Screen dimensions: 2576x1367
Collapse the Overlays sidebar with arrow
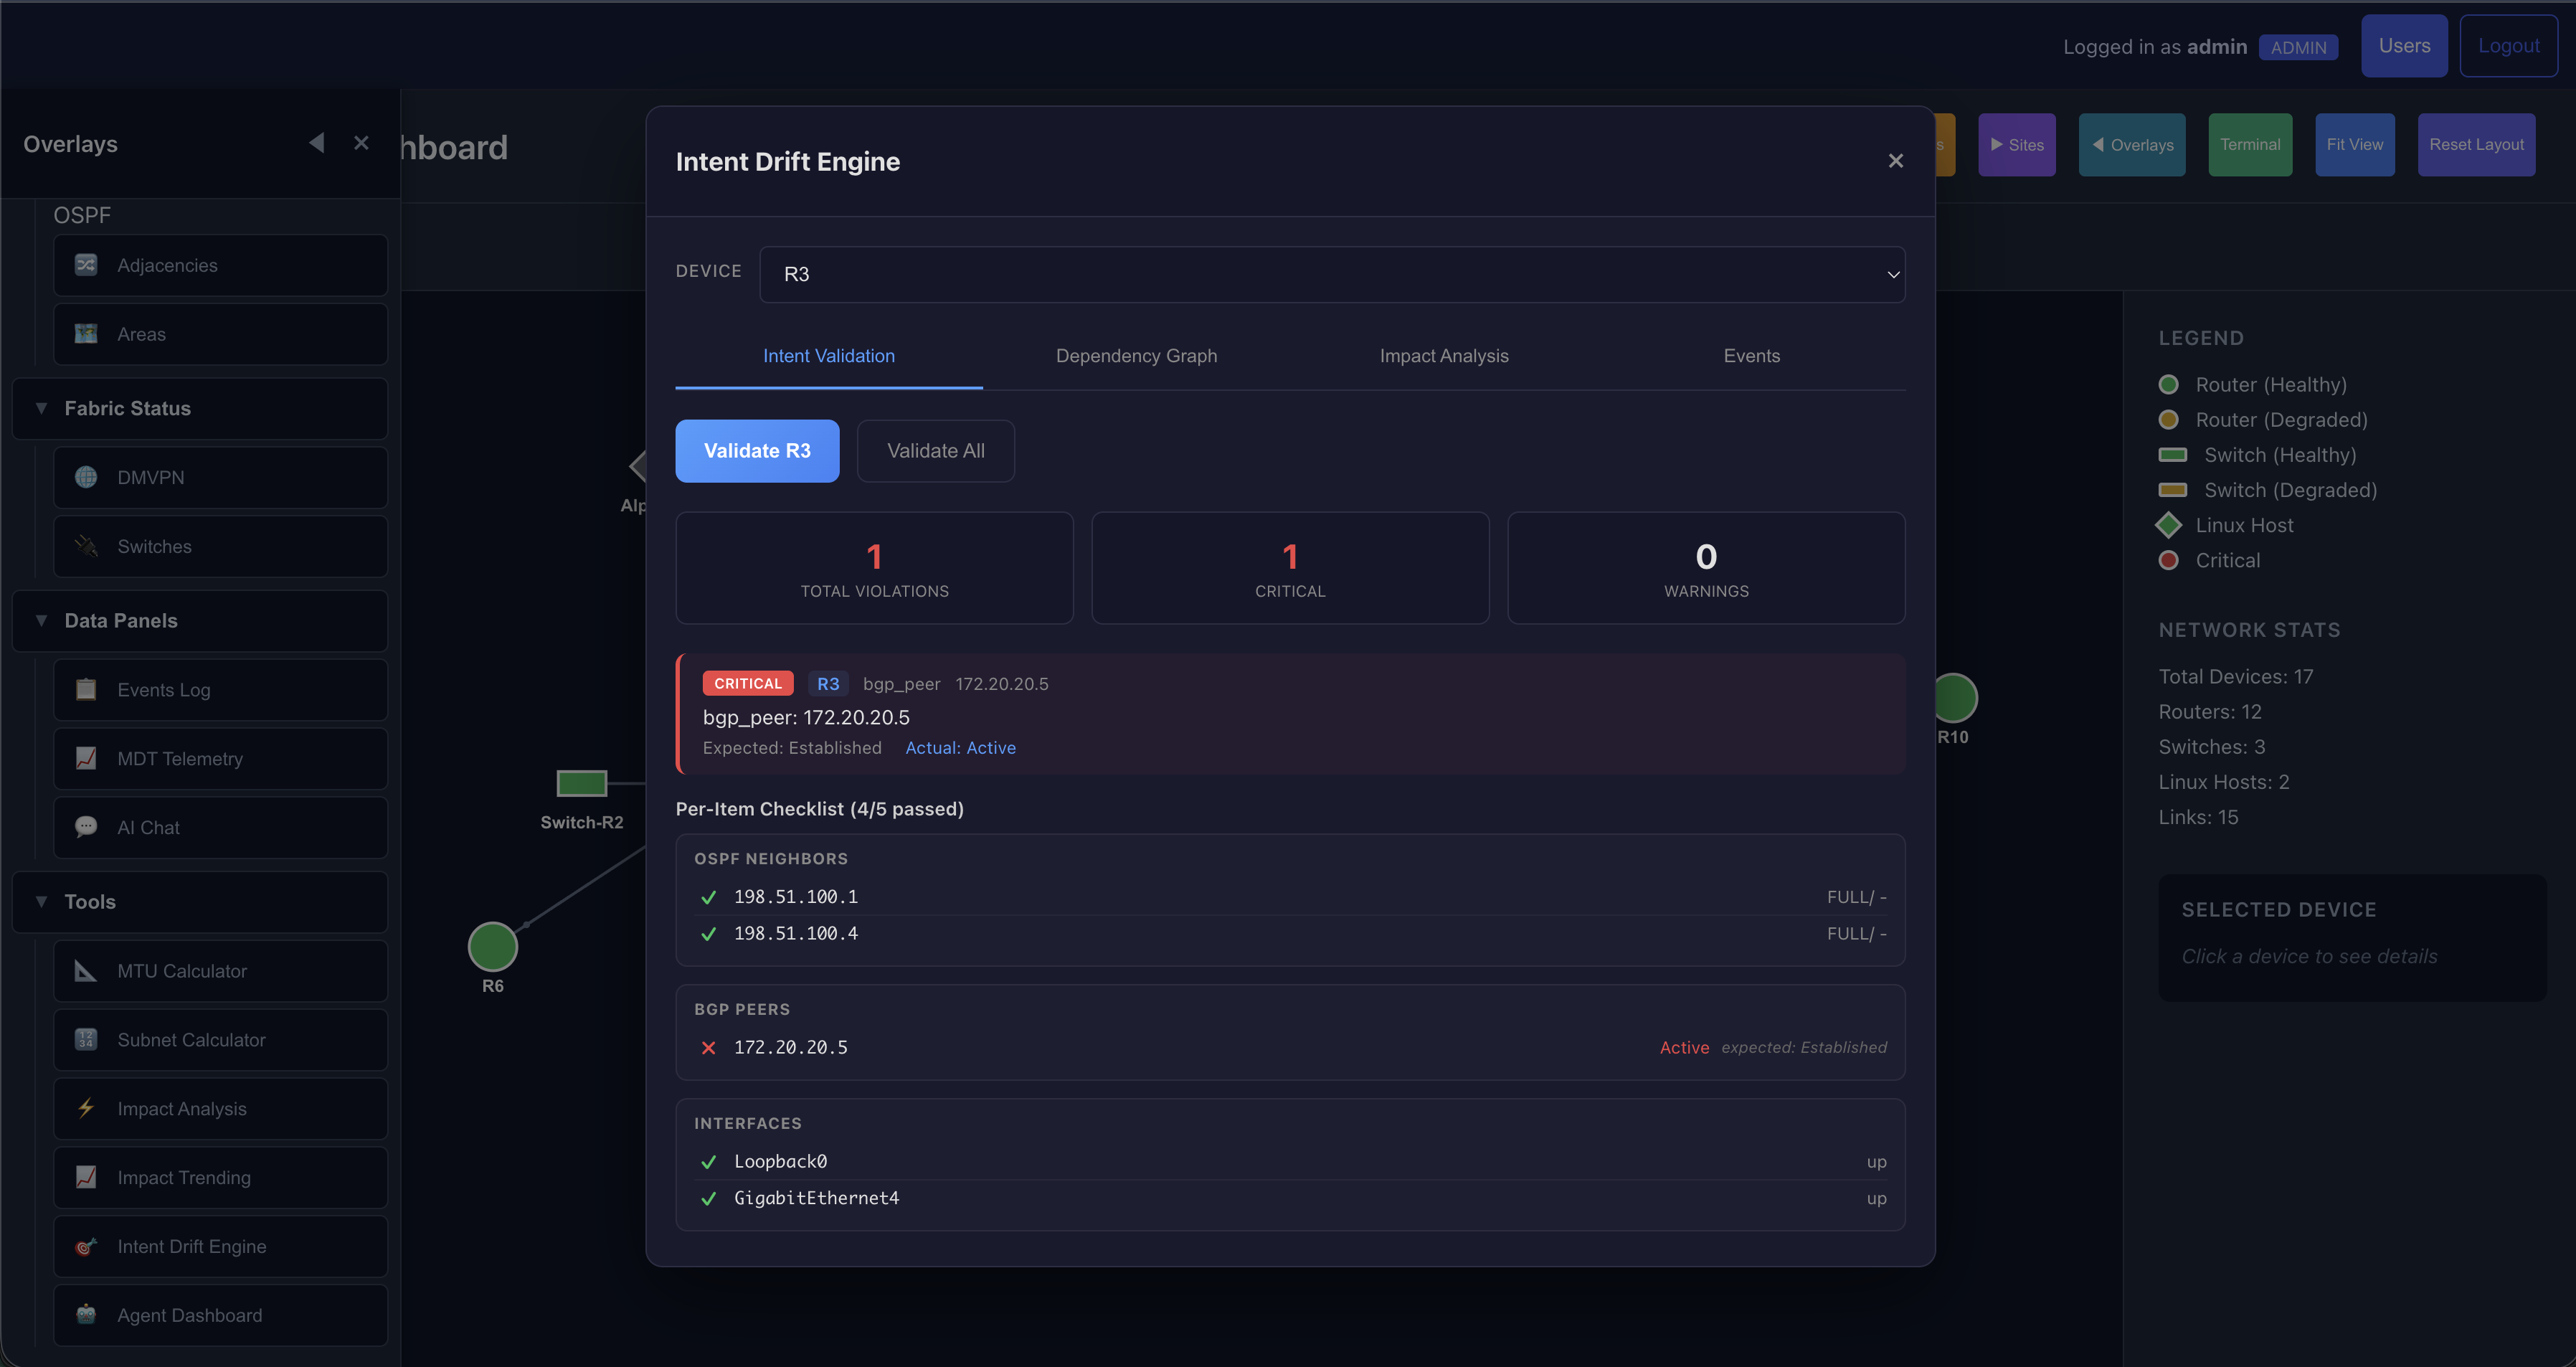pyautogui.click(x=317, y=143)
